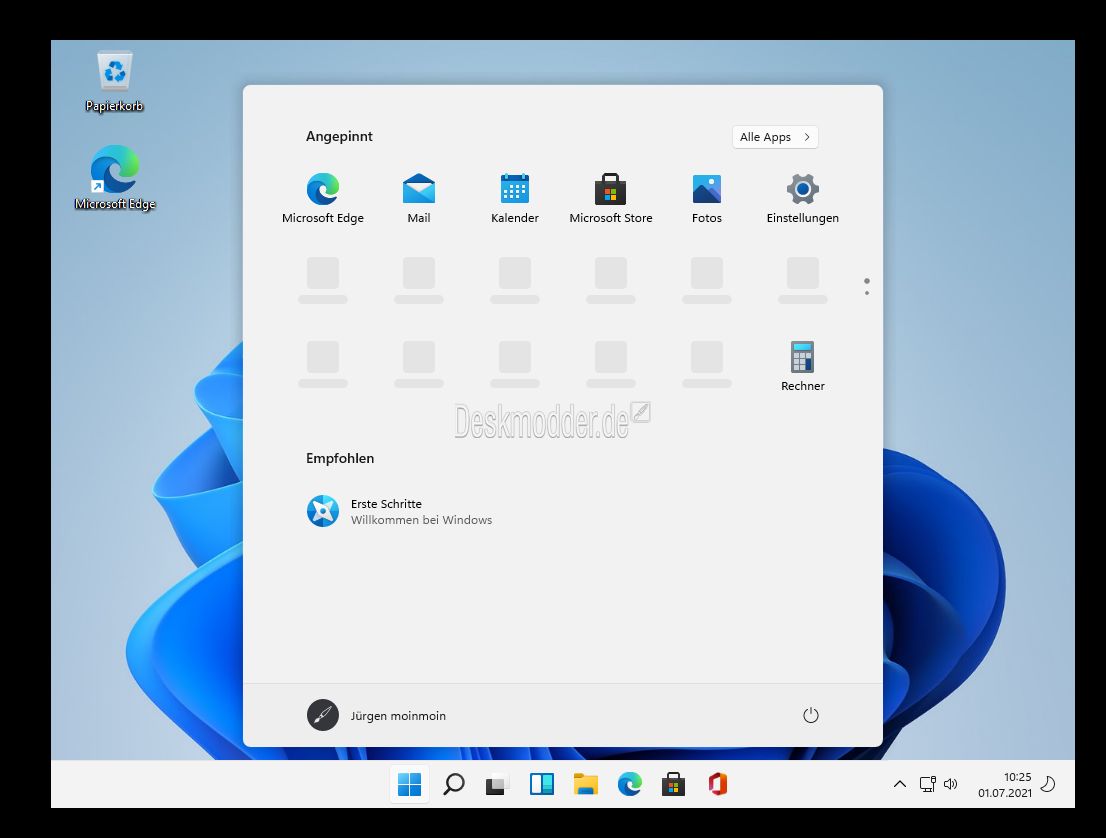This screenshot has width=1106, height=838.
Task: Launch the Fotos app
Action: point(707,198)
